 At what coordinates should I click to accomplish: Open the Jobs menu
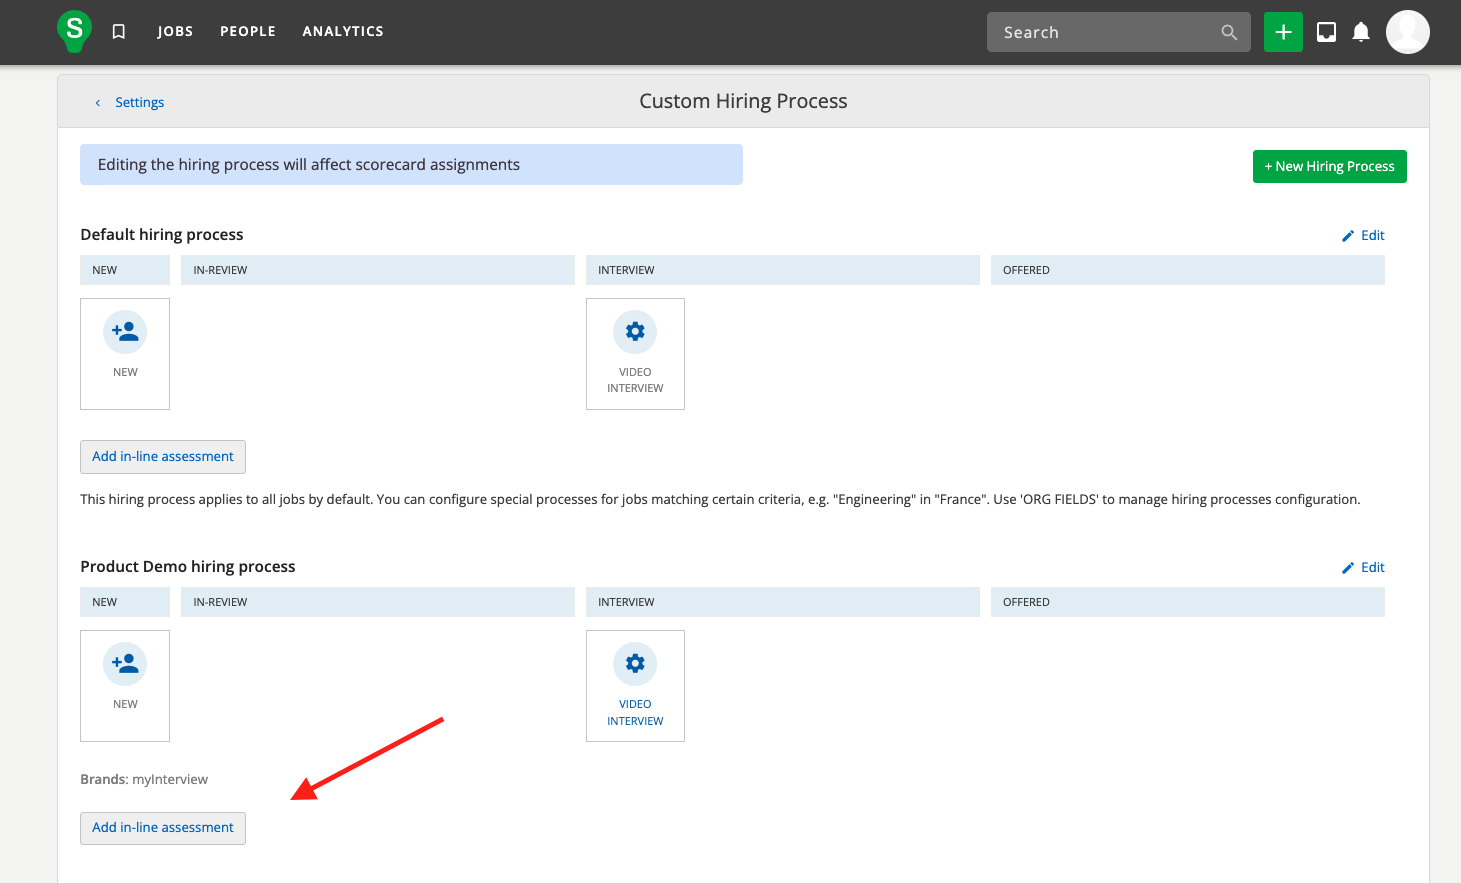click(x=175, y=32)
